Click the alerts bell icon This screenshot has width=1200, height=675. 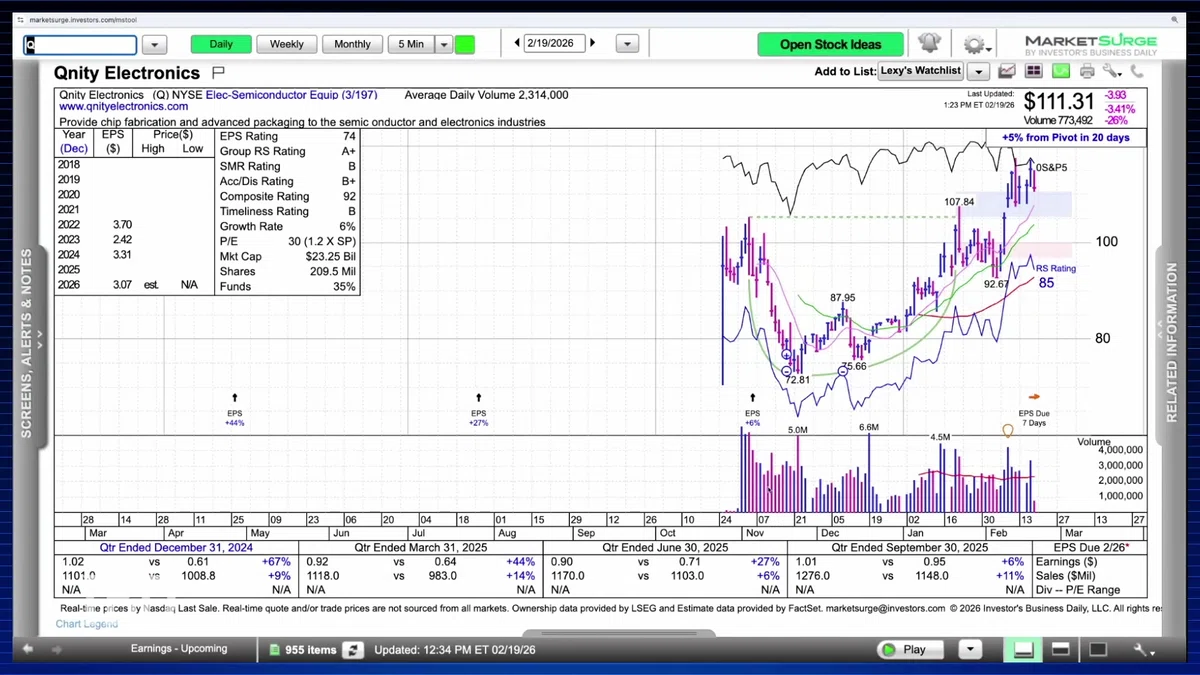tap(929, 43)
